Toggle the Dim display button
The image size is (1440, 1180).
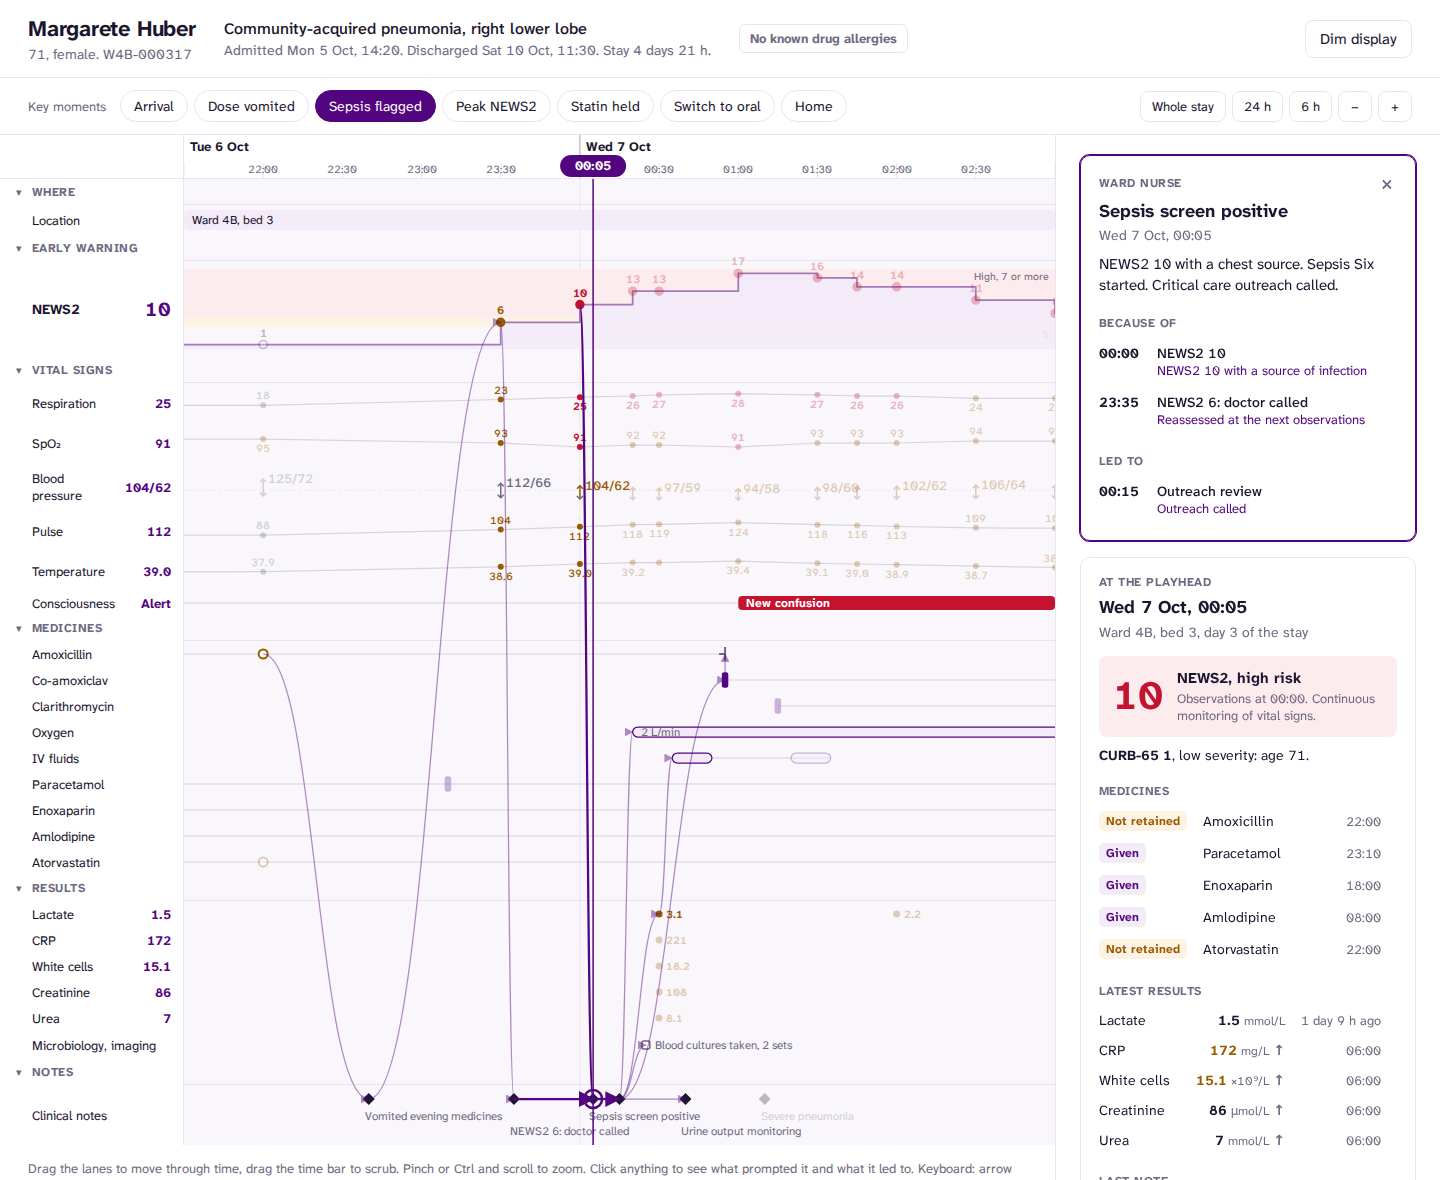coord(1358,39)
